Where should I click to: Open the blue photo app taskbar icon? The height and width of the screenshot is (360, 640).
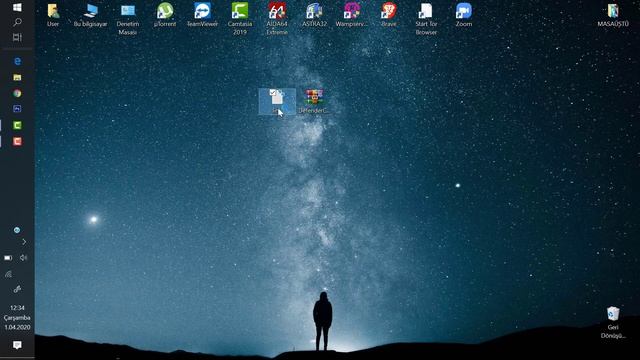(x=17, y=109)
